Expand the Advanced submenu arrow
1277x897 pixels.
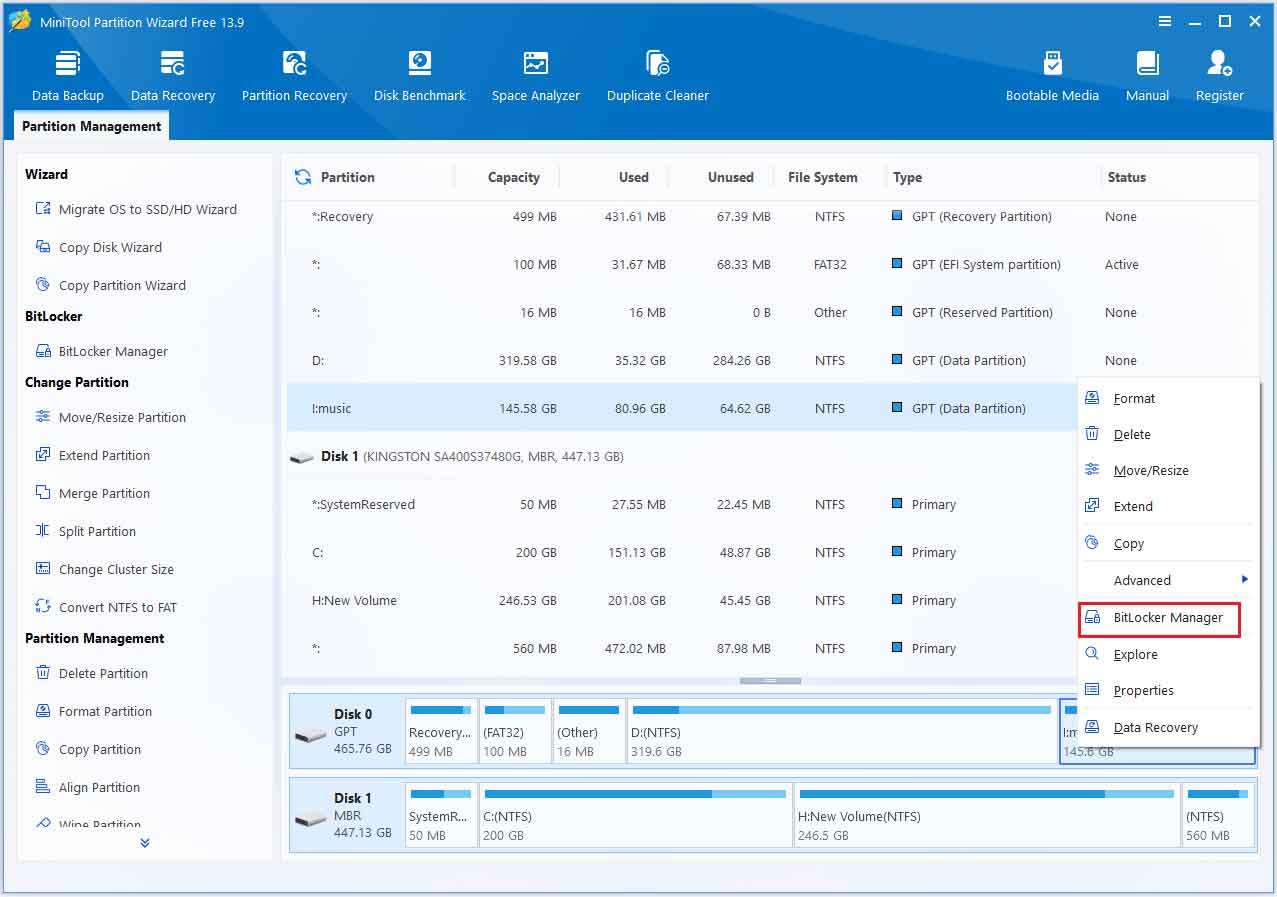click(x=1245, y=579)
